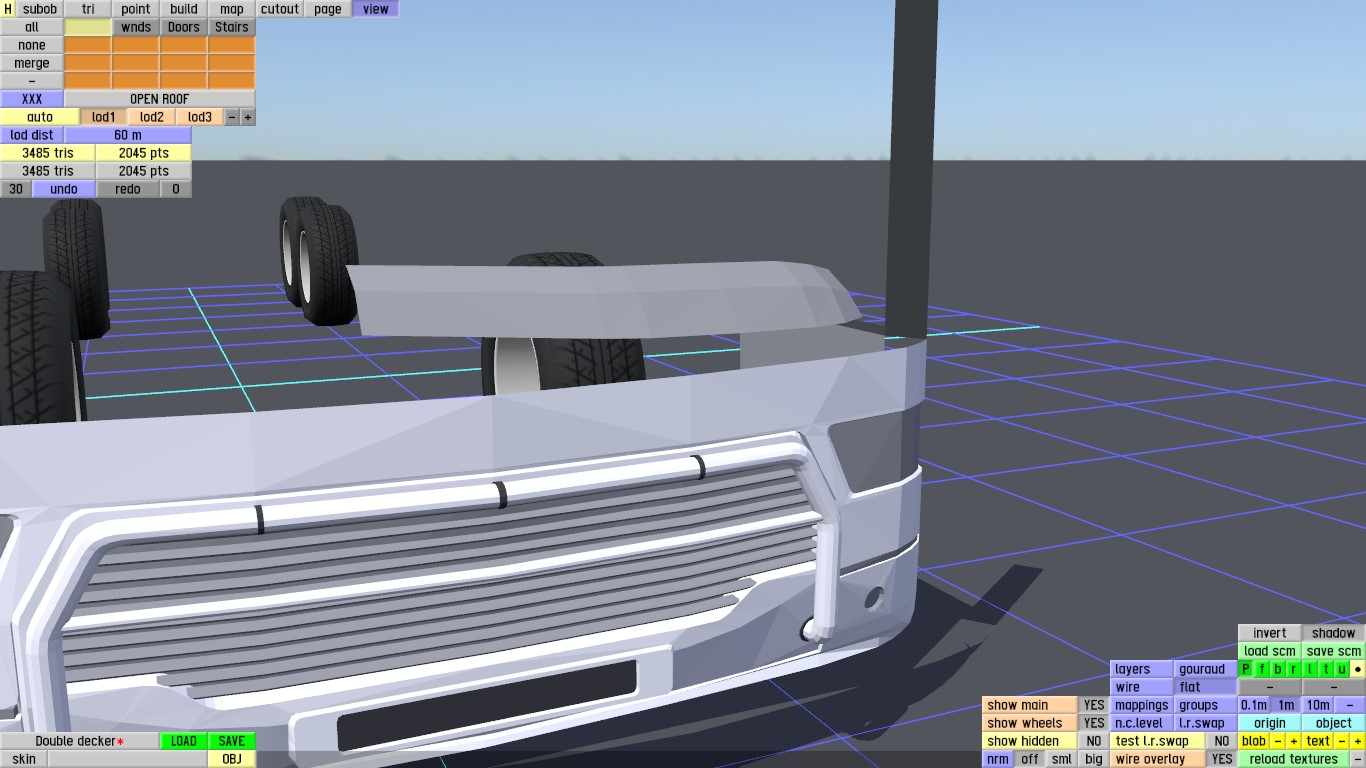Viewport: 1366px width, 768px height.
Task: Toggle the shadow option
Action: point(1334,633)
